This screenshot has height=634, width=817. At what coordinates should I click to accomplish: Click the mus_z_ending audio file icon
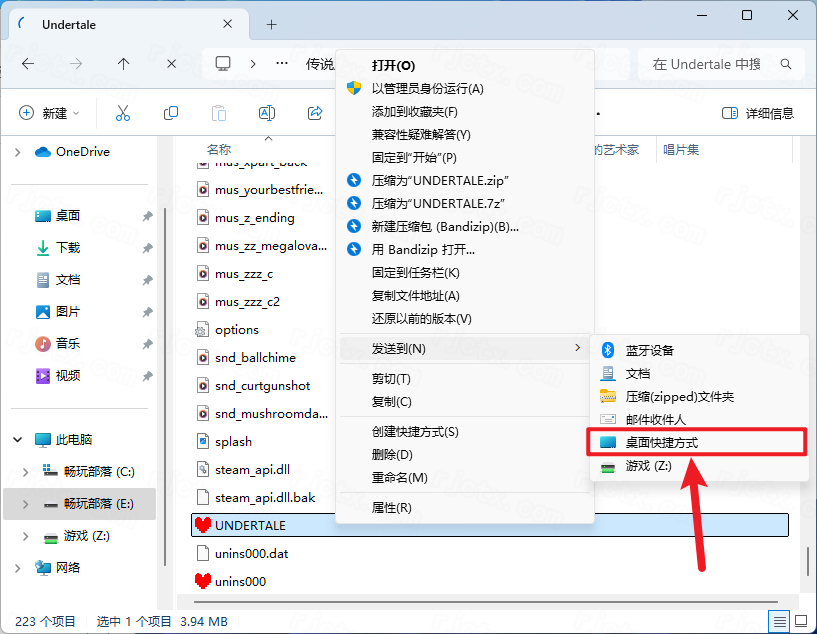pyautogui.click(x=202, y=217)
